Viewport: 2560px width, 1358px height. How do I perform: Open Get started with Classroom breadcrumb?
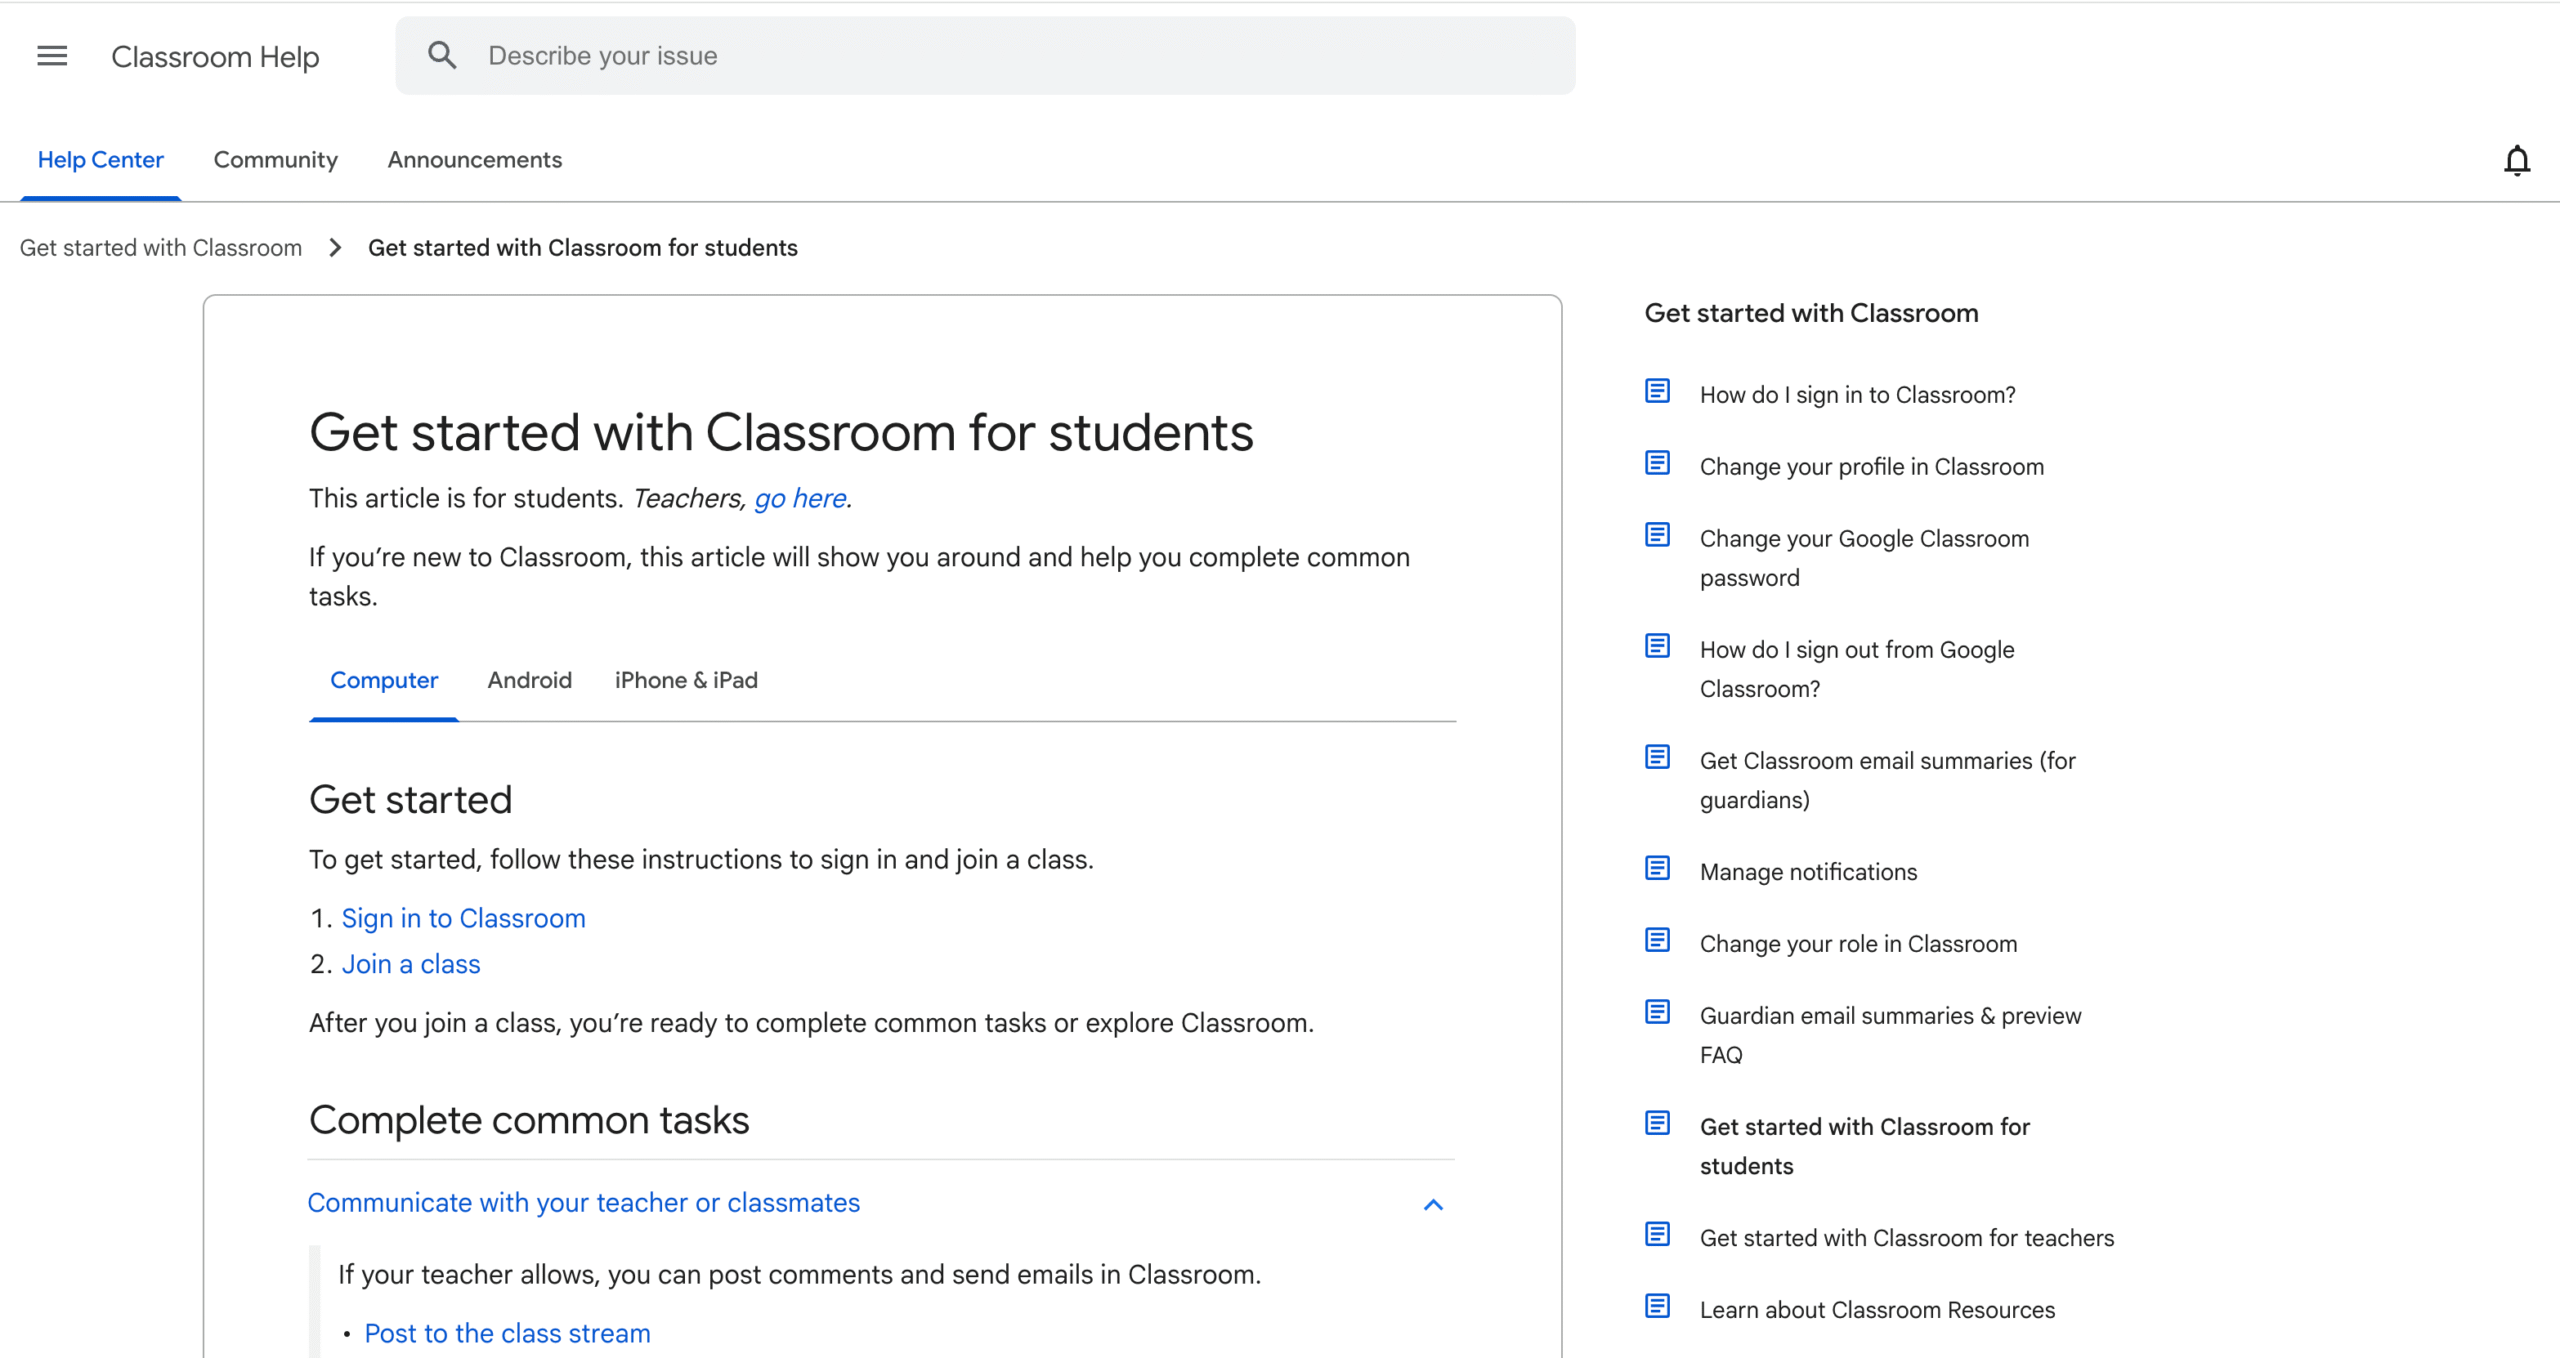(x=161, y=248)
